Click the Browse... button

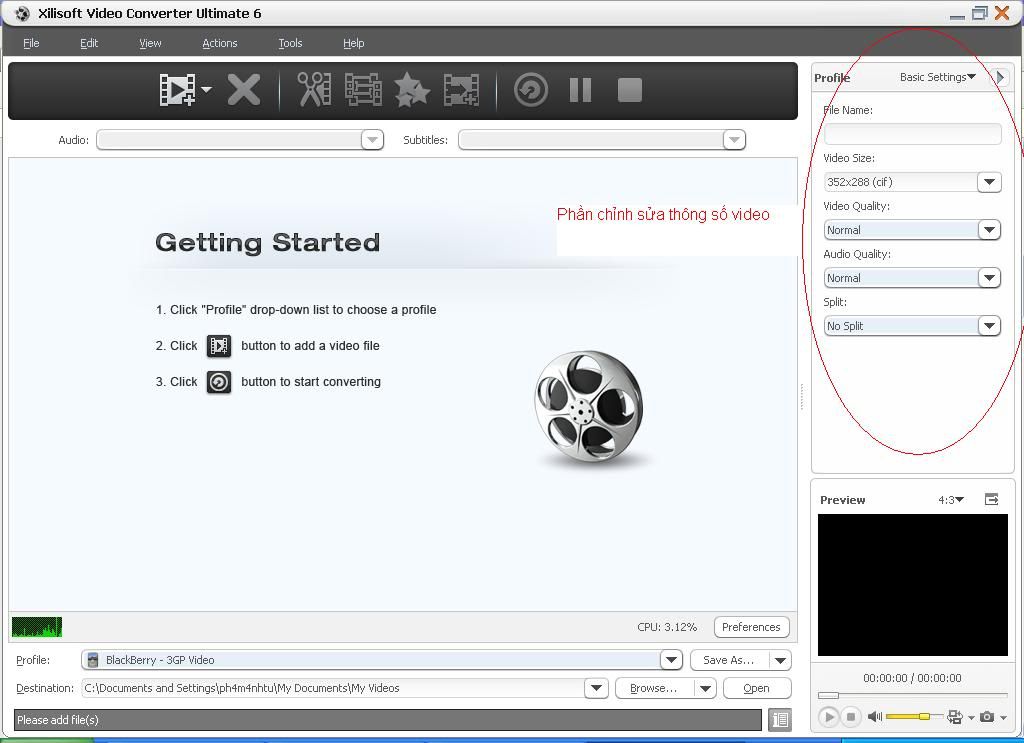[654, 688]
